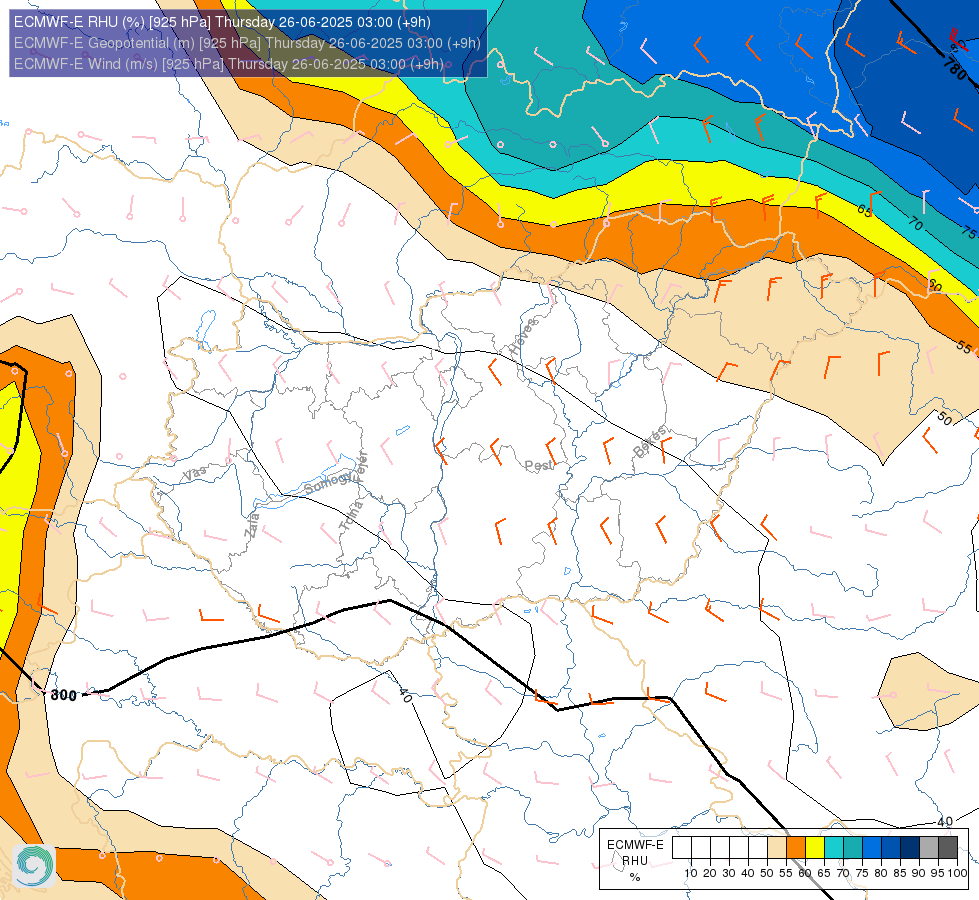The height and width of the screenshot is (900, 979).
Task: Click the Pest county label
Action: [x=538, y=465]
